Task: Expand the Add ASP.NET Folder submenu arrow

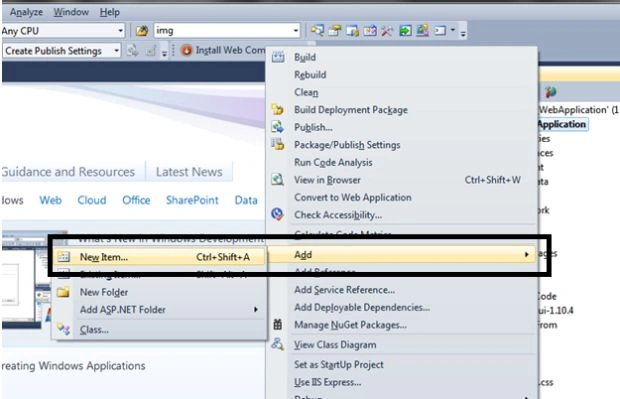Action: click(x=256, y=310)
